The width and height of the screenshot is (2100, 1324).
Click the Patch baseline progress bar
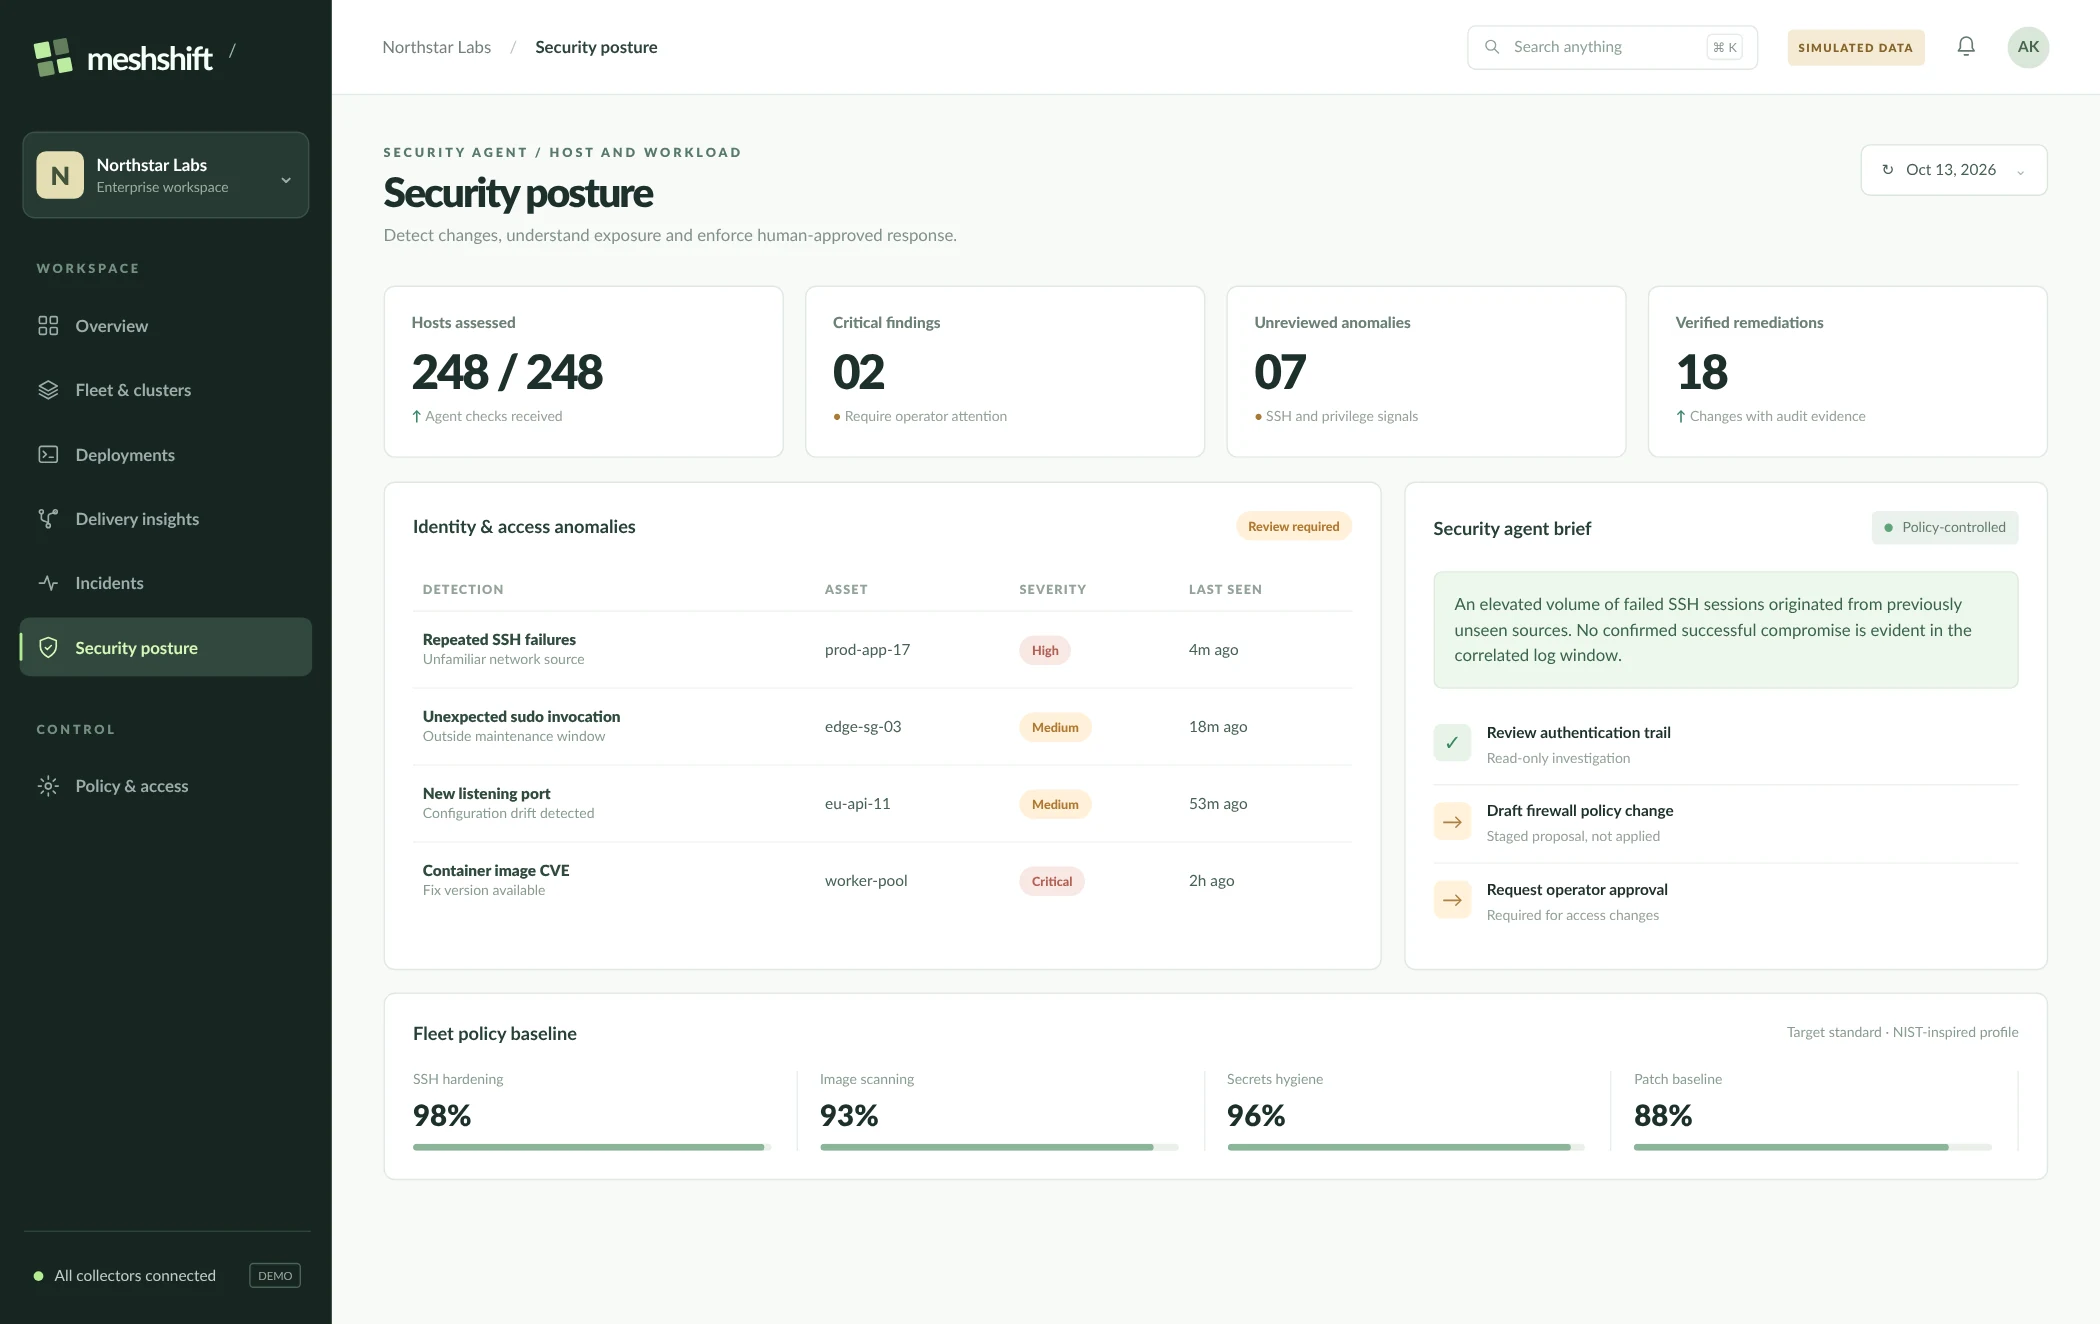[1813, 1147]
